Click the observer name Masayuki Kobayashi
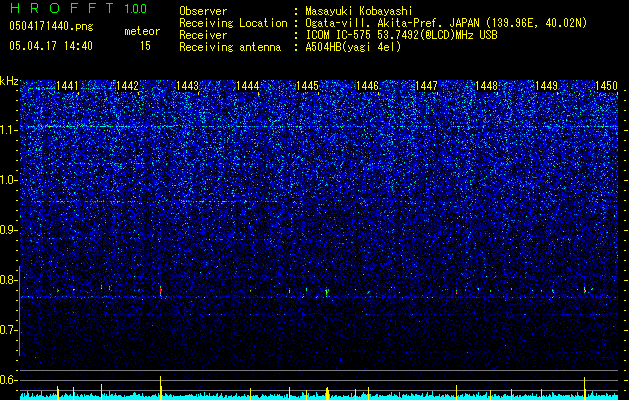This screenshot has width=629, height=400. coord(359,11)
